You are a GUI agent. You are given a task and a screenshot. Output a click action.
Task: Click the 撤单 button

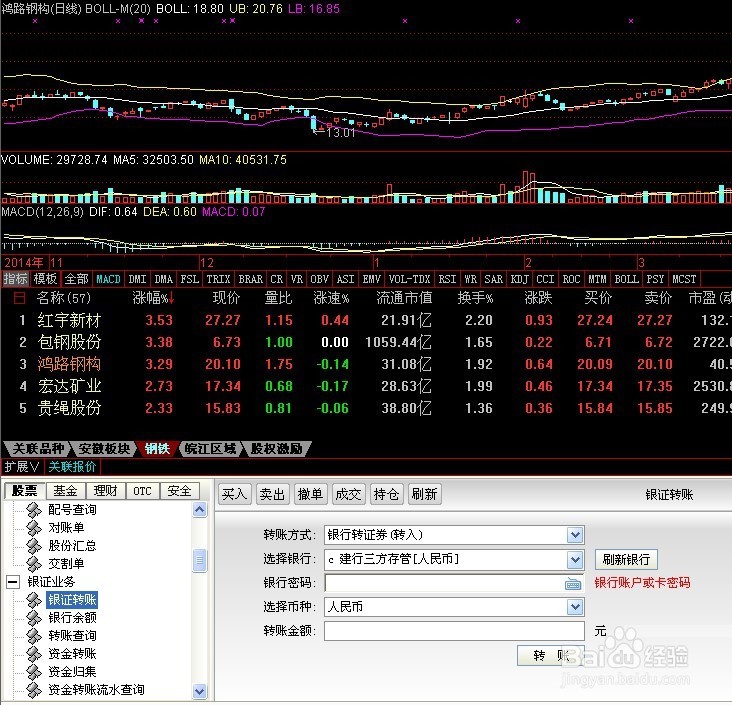coord(310,494)
